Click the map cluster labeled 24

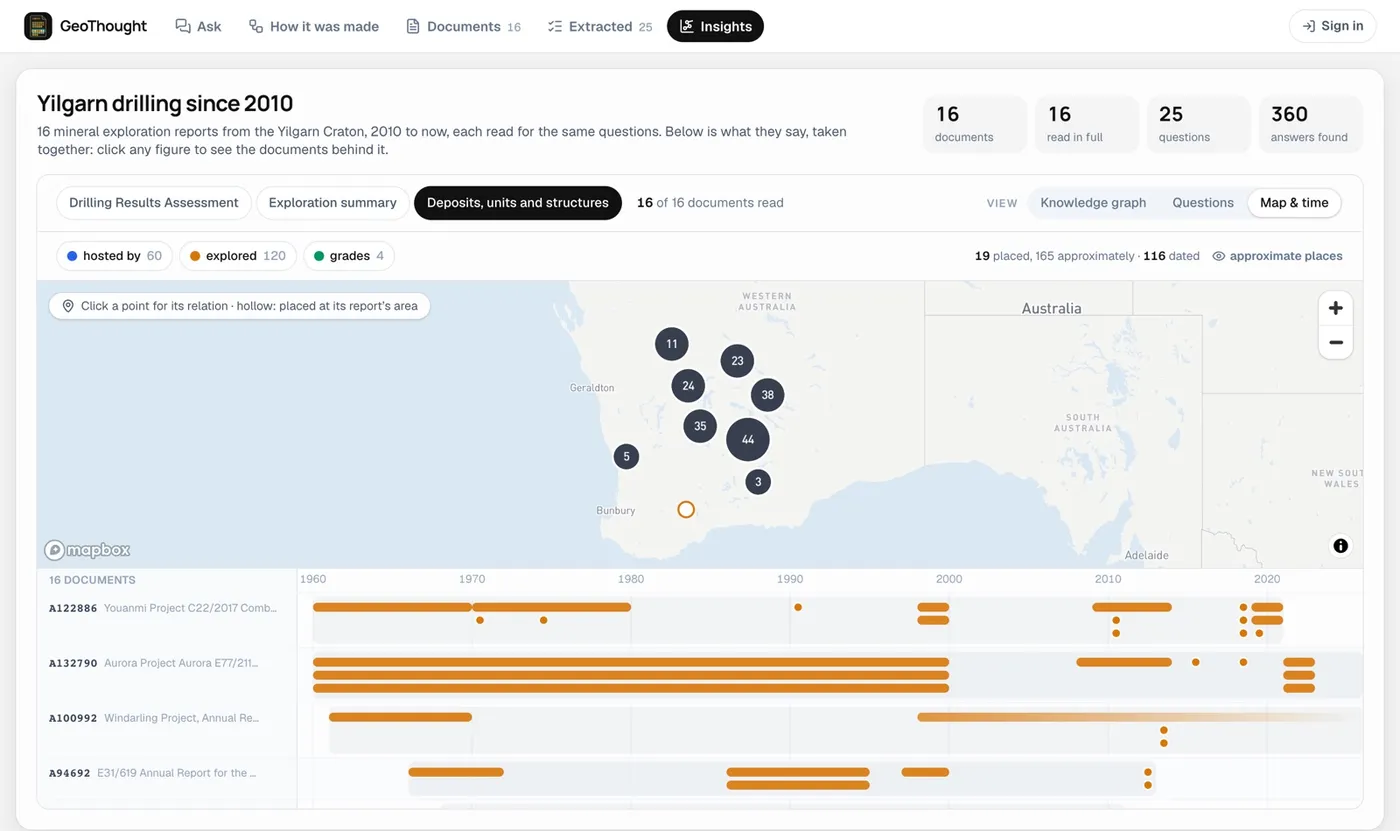click(x=688, y=386)
